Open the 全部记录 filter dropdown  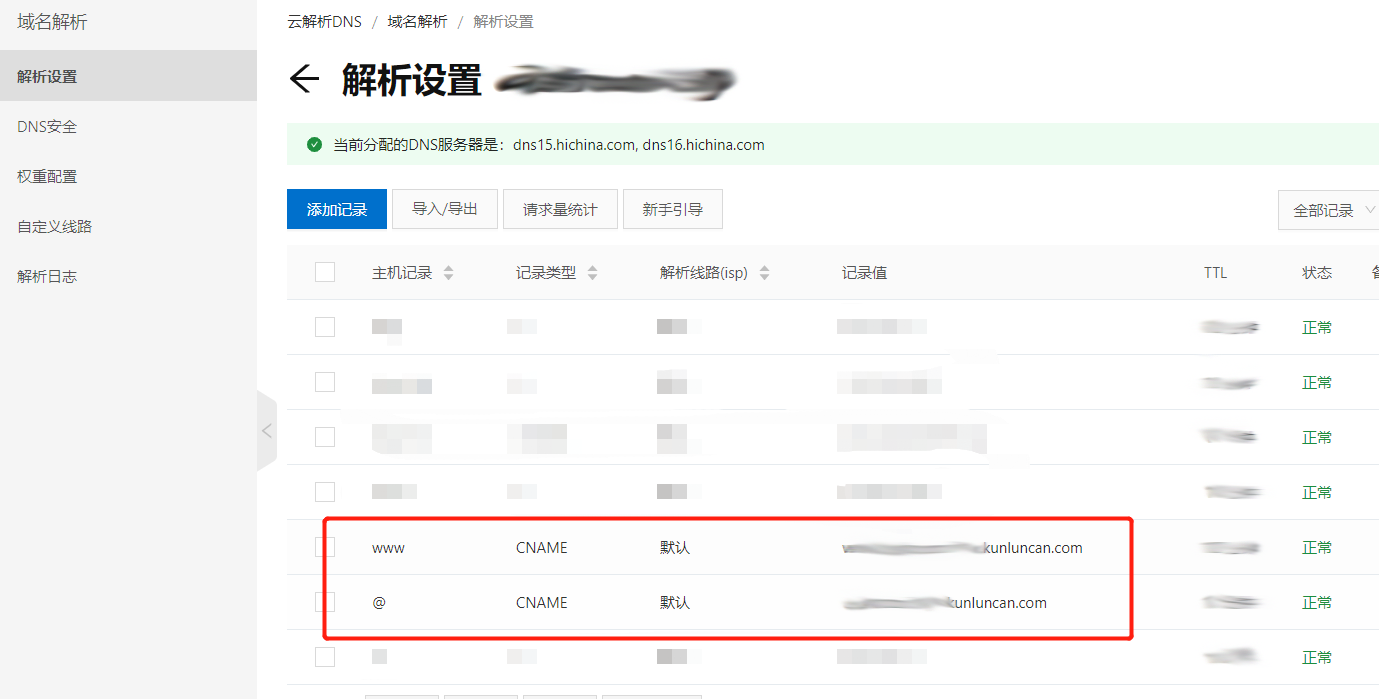pos(1330,210)
